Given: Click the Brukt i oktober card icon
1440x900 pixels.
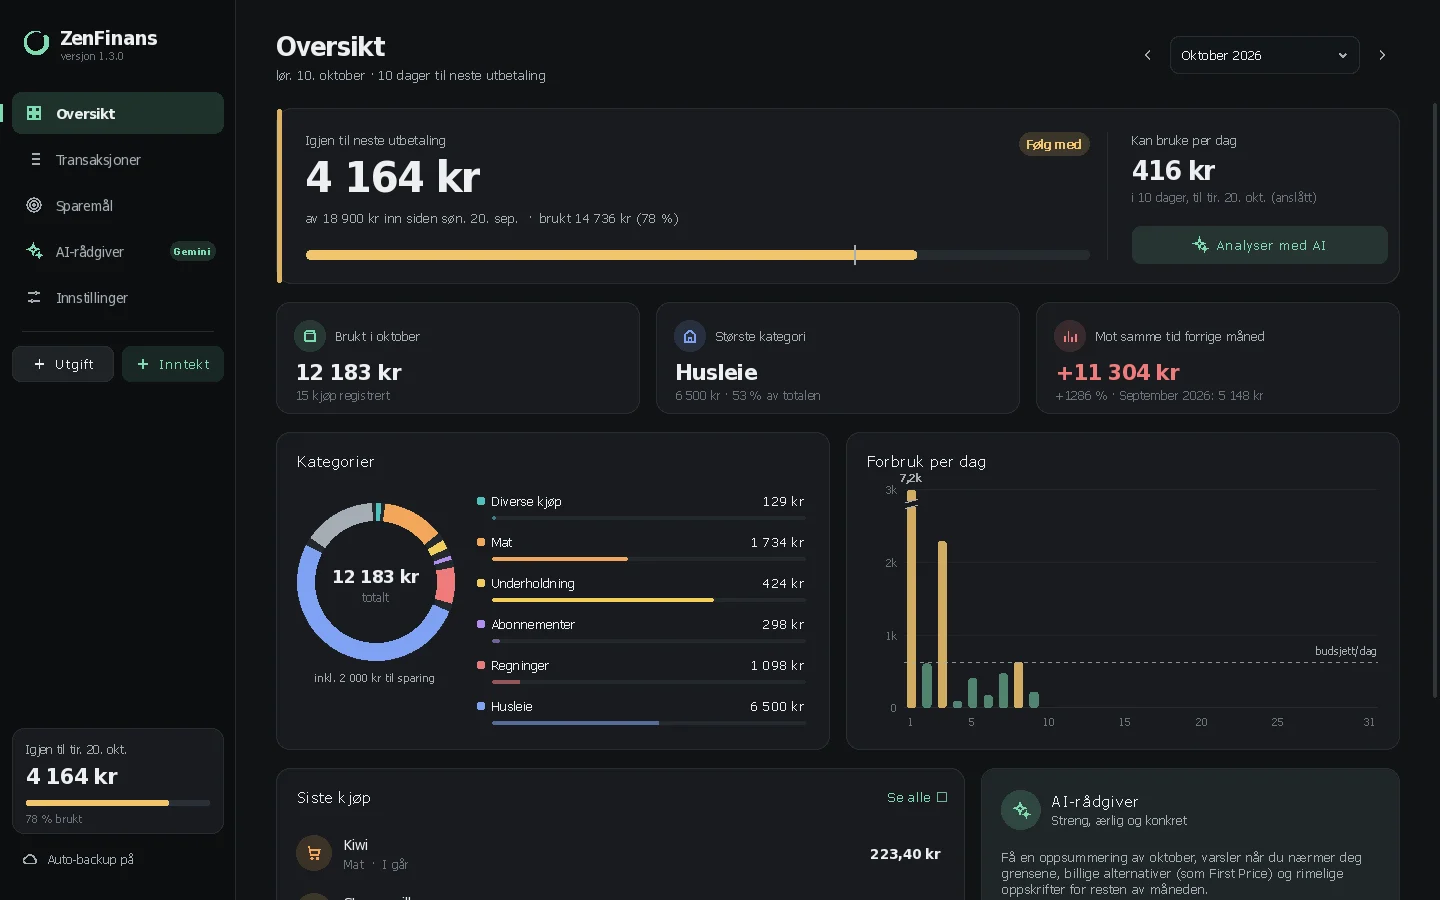Looking at the screenshot, I should click(310, 336).
